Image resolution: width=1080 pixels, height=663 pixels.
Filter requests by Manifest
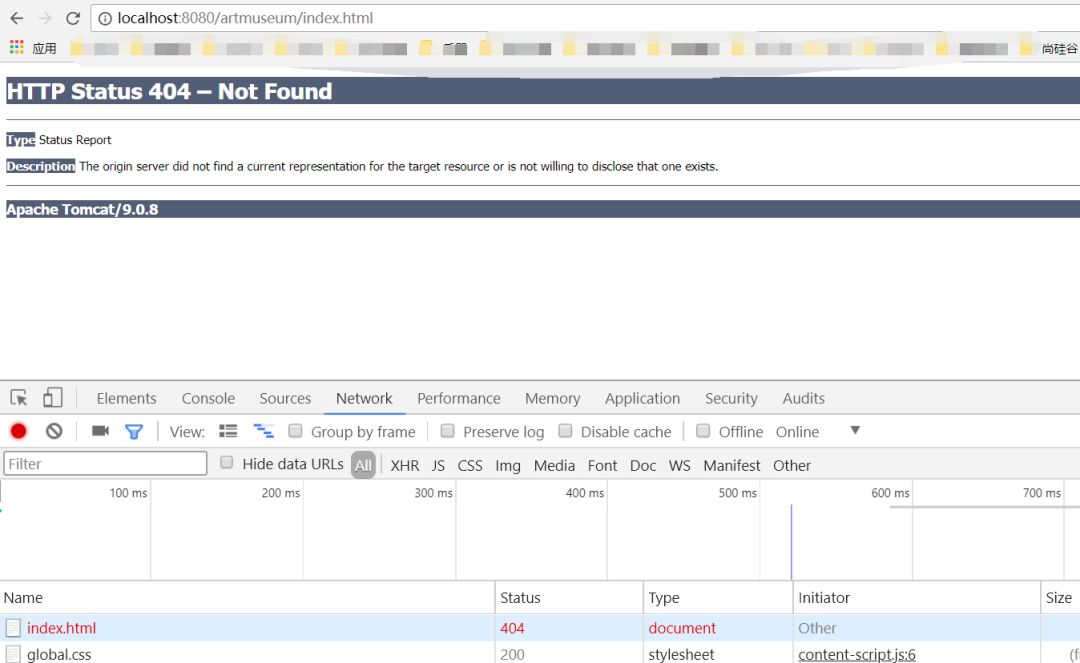[x=731, y=465]
